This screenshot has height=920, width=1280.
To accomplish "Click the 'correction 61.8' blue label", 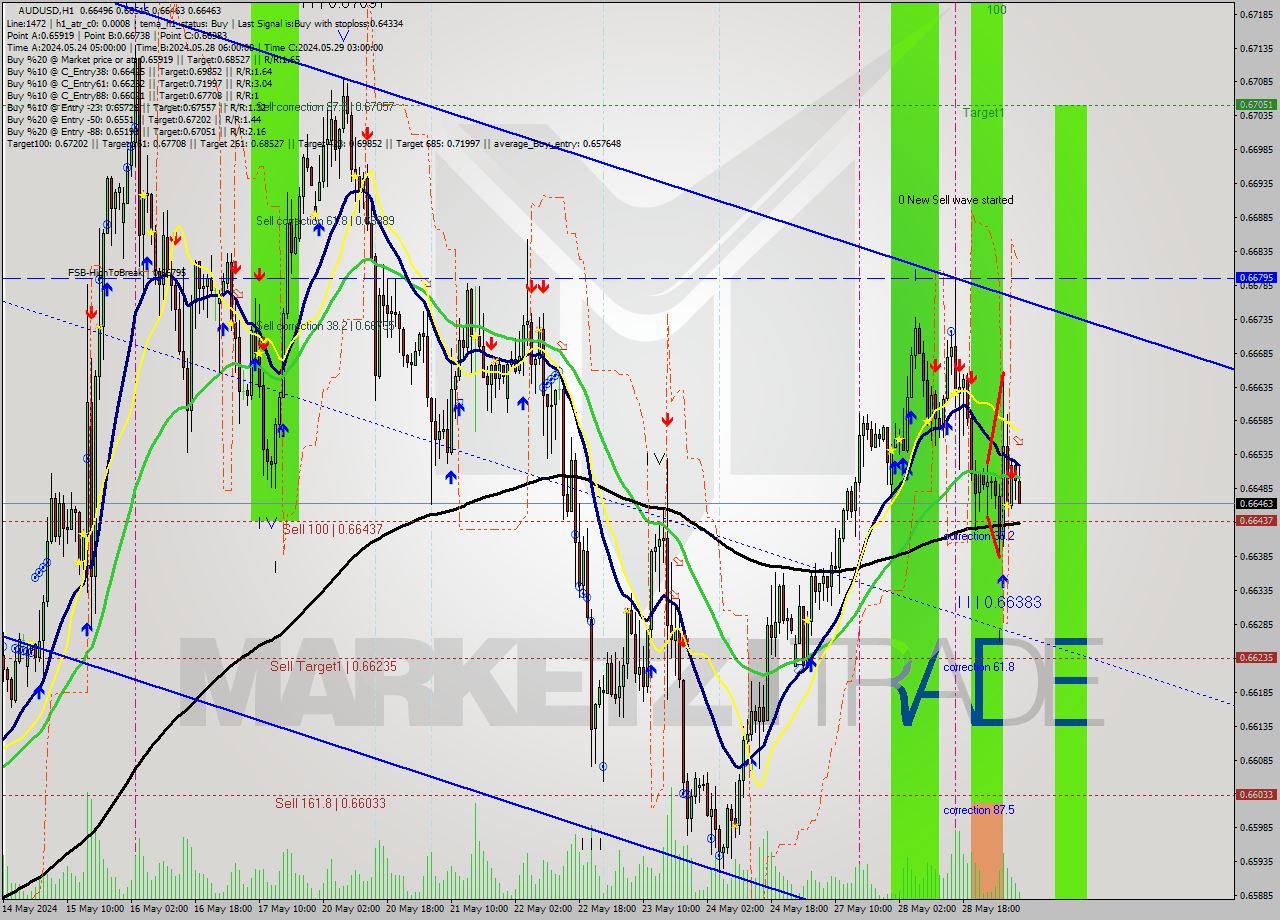I will 979,667.
